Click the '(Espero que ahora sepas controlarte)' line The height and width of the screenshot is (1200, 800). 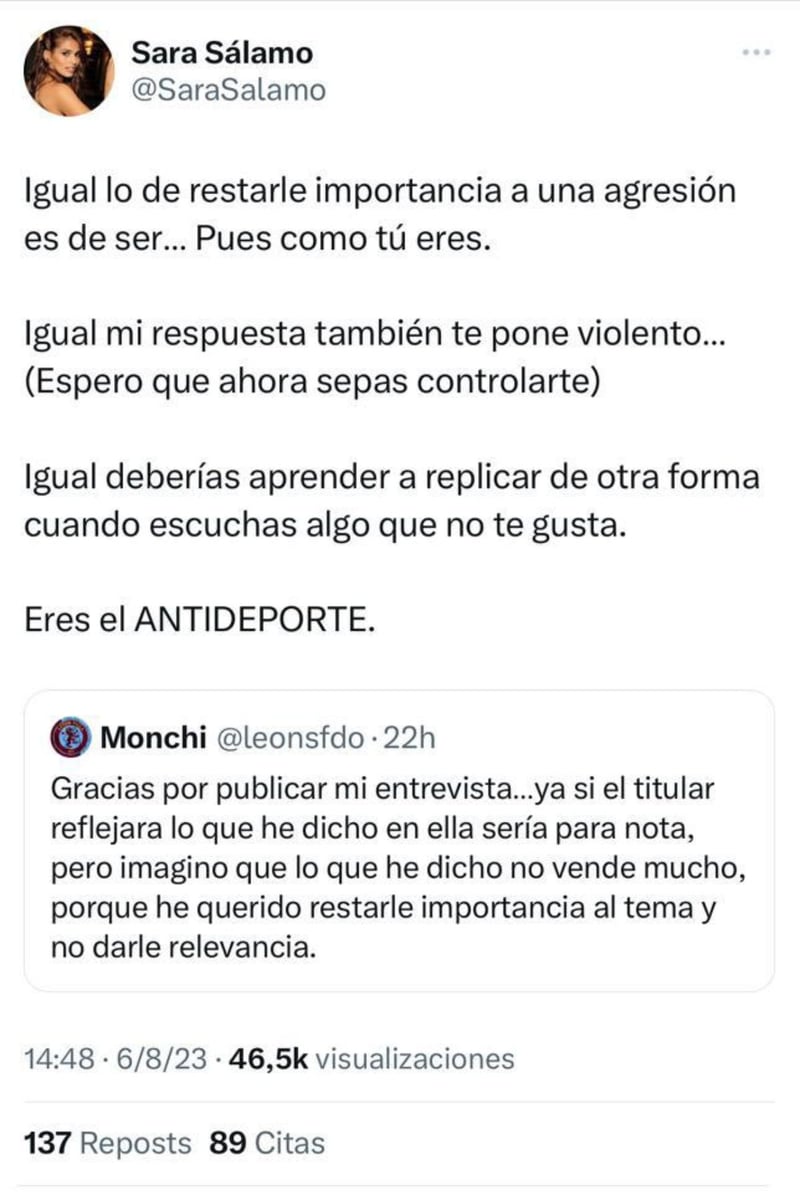(310, 383)
